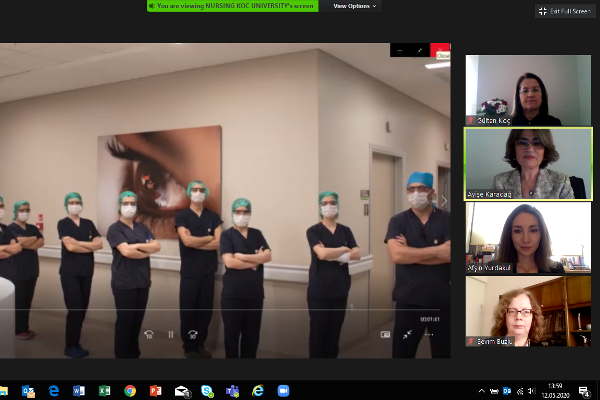Skip back 10 seconds in video
Image resolution: width=600 pixels, height=400 pixels.
149,335
